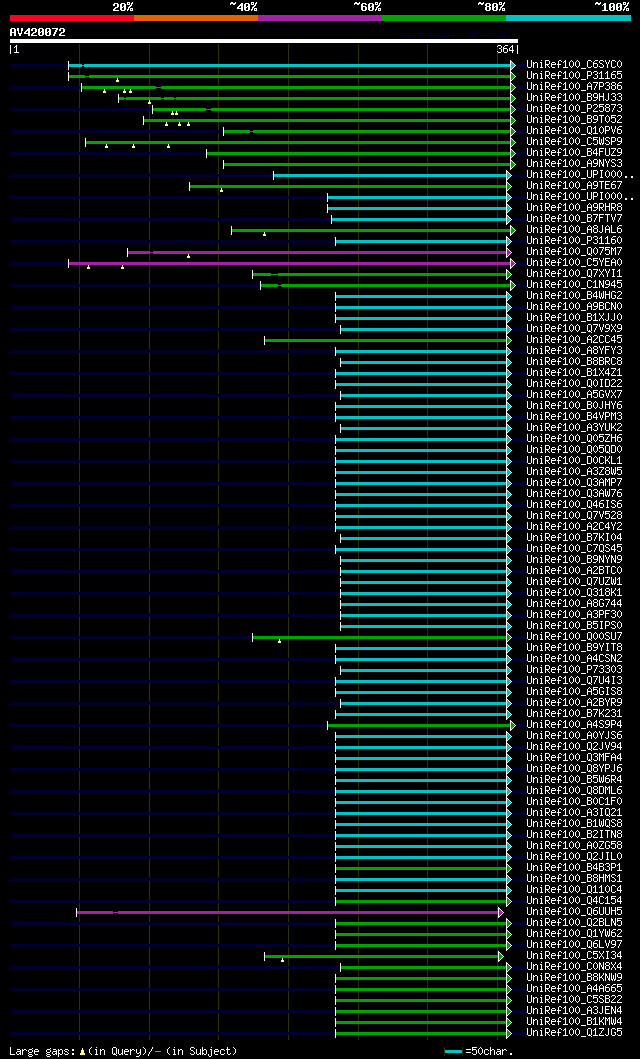
Task: Select the UniRef100_B7FTV7 label
Action: coord(575,219)
